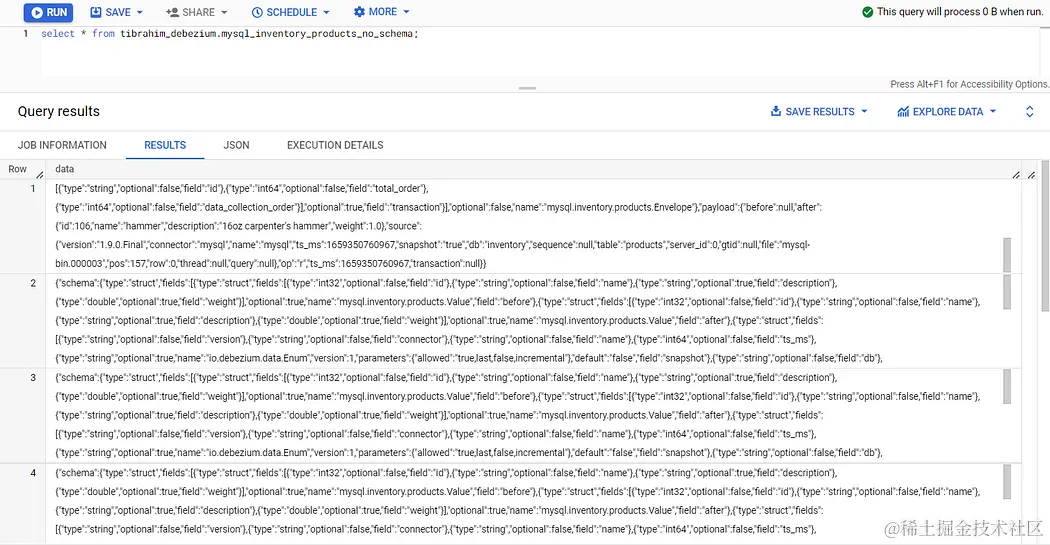Click the Query results heading
The image size is (1050, 545).
pyautogui.click(x=59, y=111)
